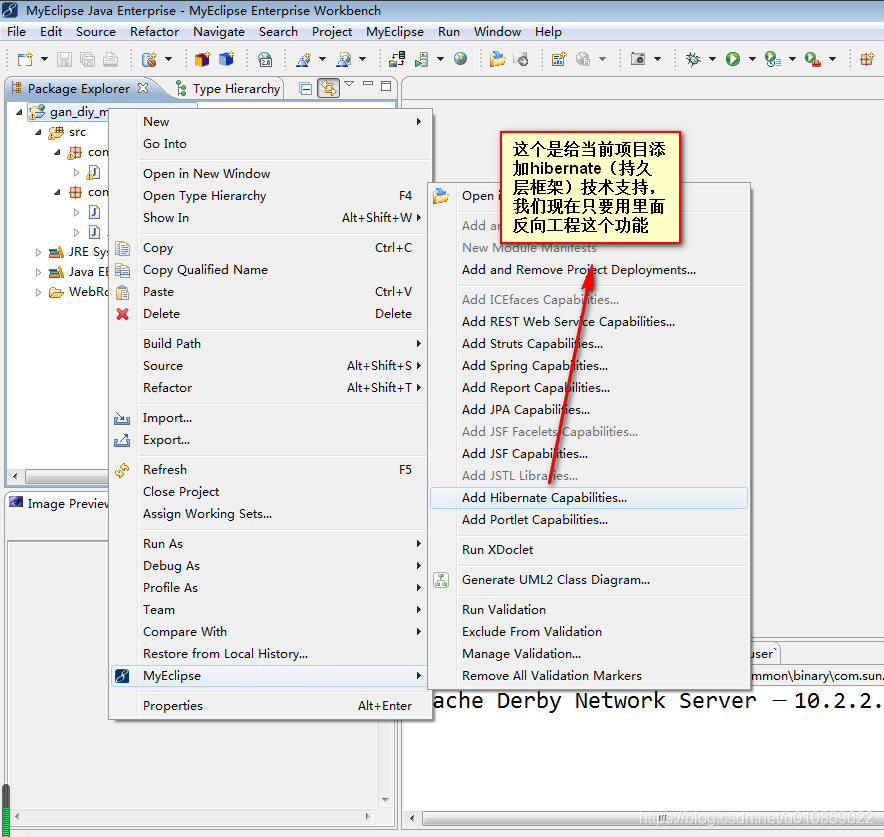Viewport: 884px width, 837px height.
Task: Click Package Explorer horizontal scrollbar
Action: pos(67,477)
